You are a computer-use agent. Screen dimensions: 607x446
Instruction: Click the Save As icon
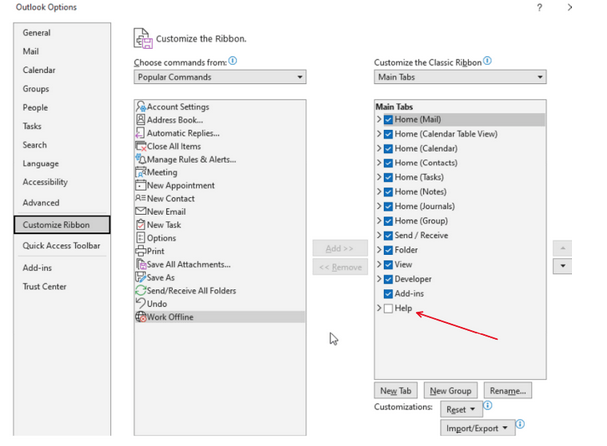click(x=141, y=277)
